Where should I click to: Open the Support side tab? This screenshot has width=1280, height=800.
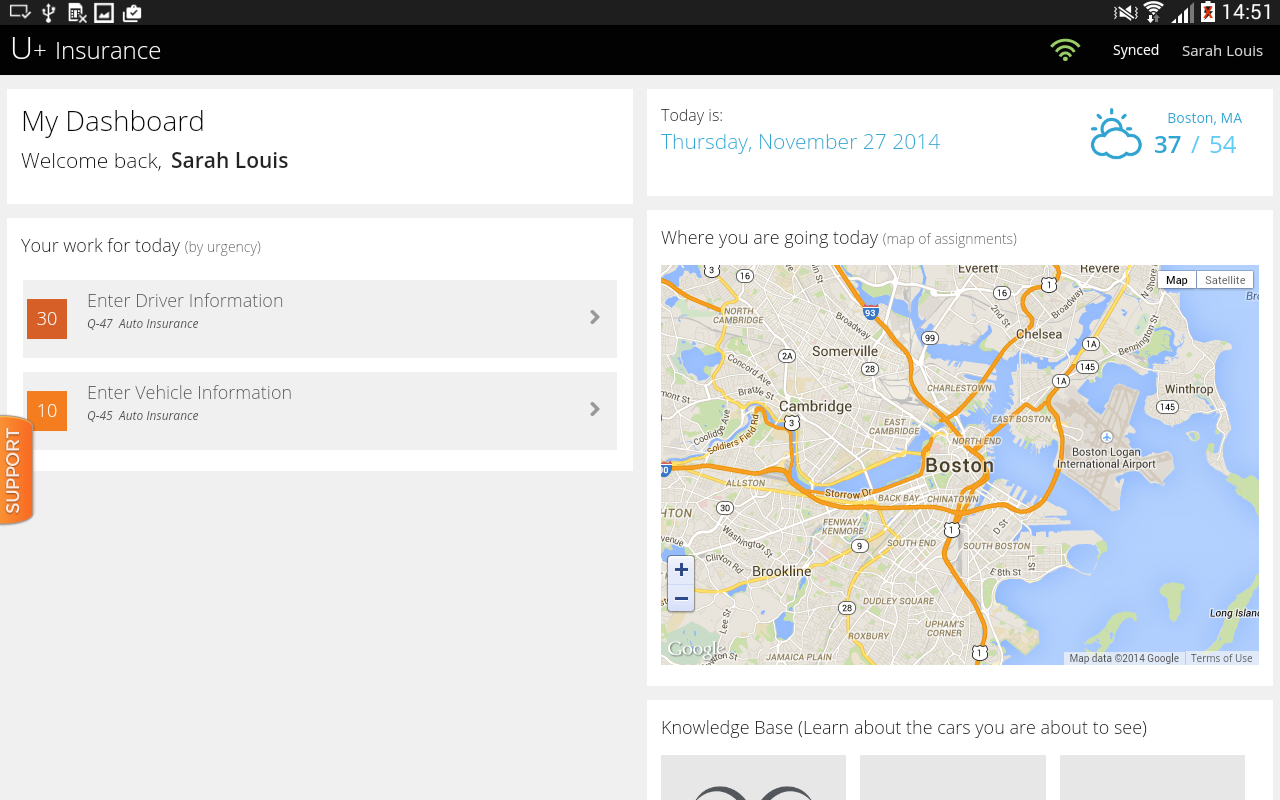tap(15, 470)
